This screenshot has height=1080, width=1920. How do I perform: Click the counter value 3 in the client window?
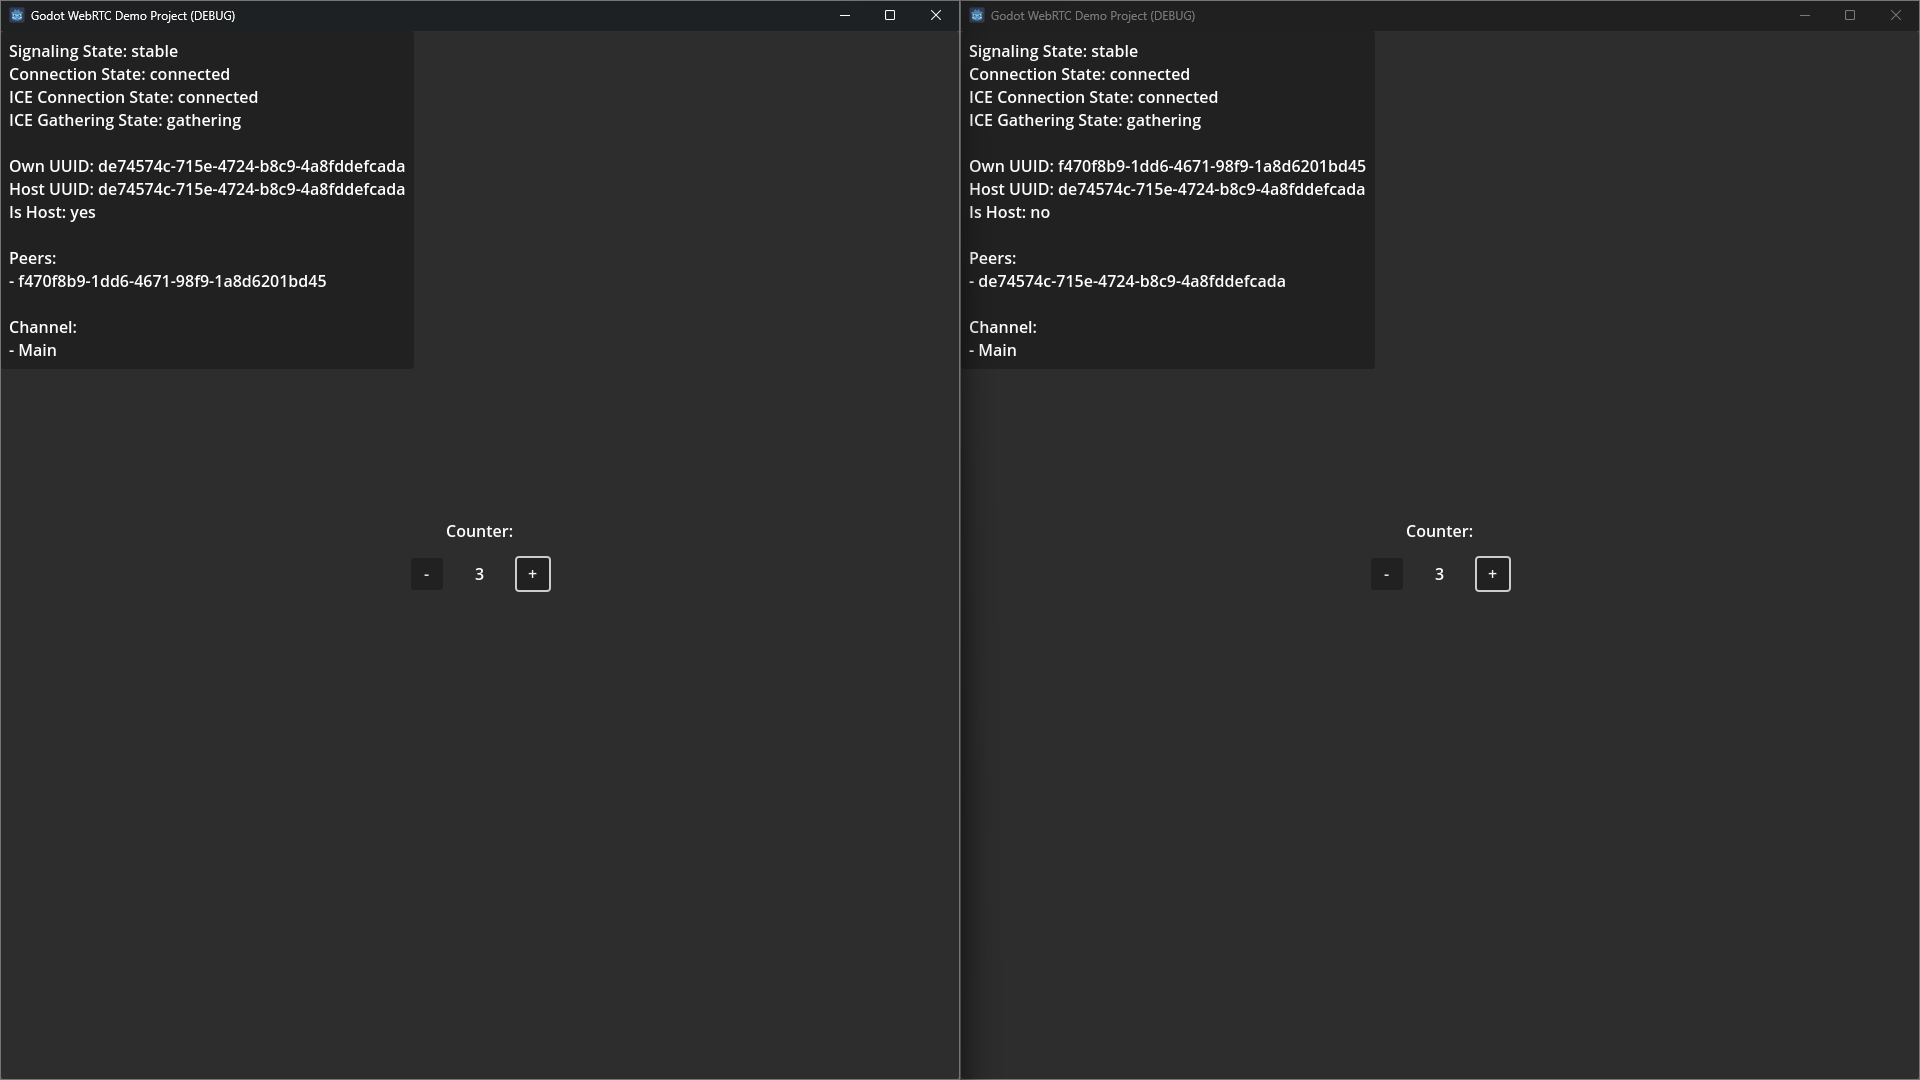(1439, 574)
